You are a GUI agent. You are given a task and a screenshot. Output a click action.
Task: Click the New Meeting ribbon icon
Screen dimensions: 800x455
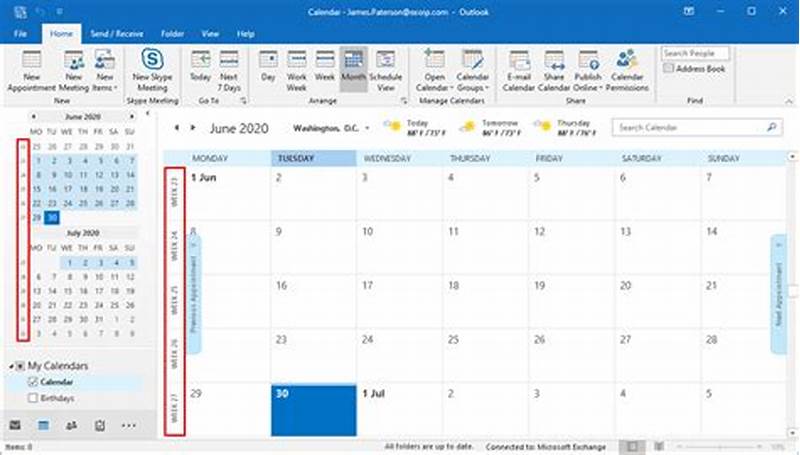(74, 71)
